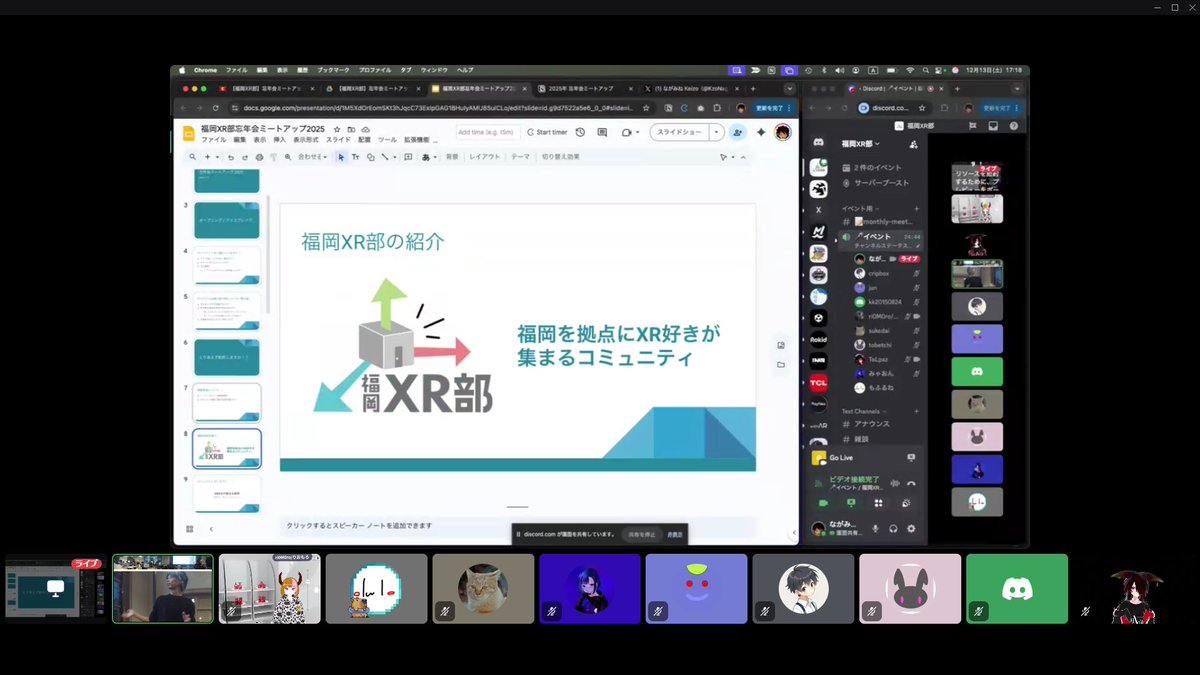
Task: Open the move-to-folder icon beside title
Action: pos(351,129)
